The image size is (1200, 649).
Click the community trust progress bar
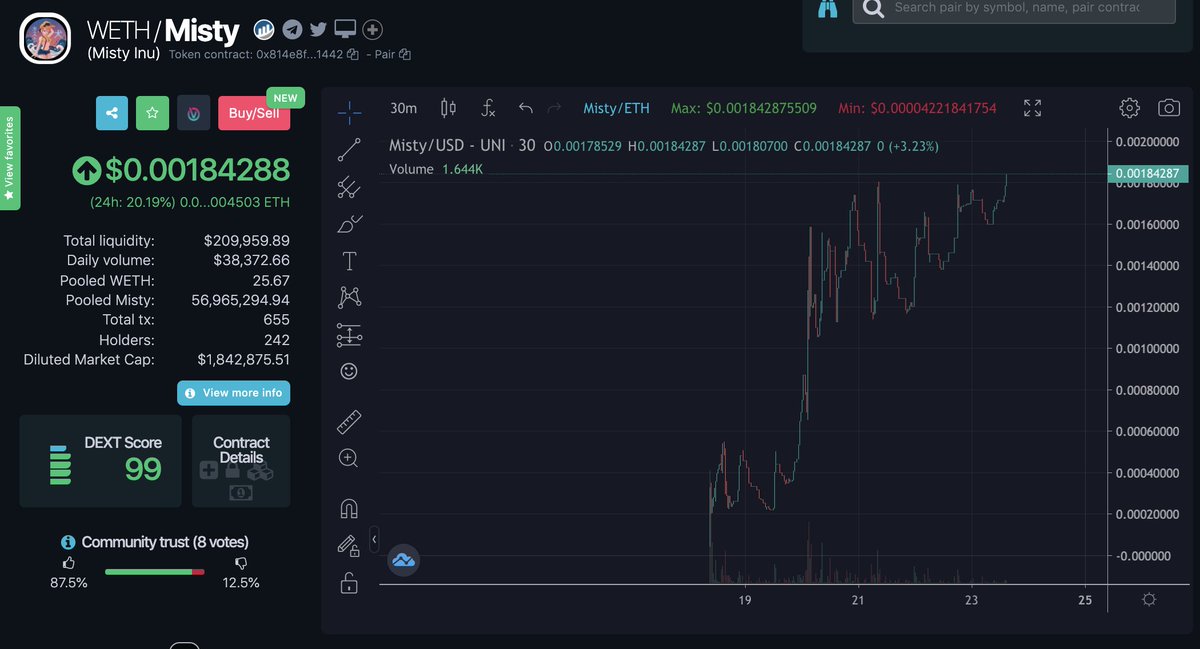(x=154, y=571)
